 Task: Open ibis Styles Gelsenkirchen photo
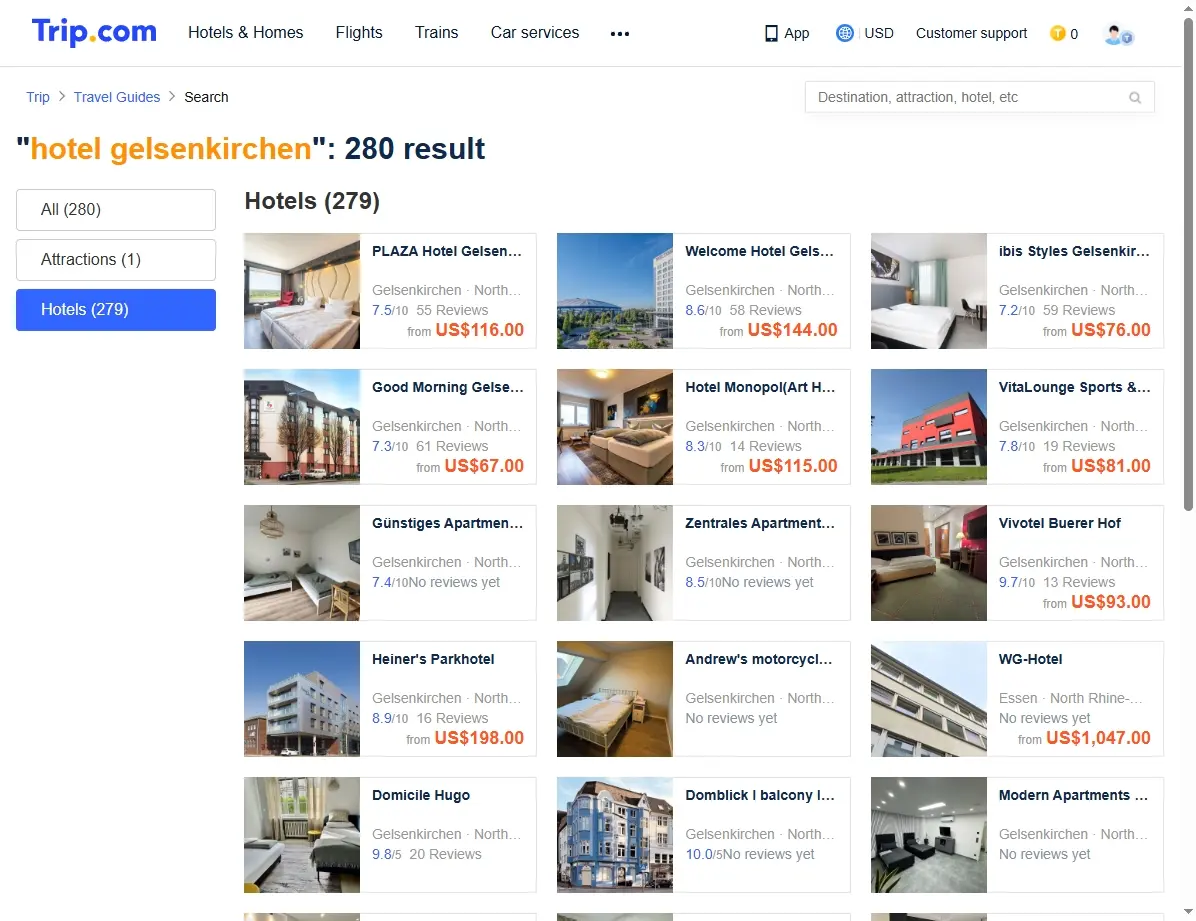(x=929, y=291)
